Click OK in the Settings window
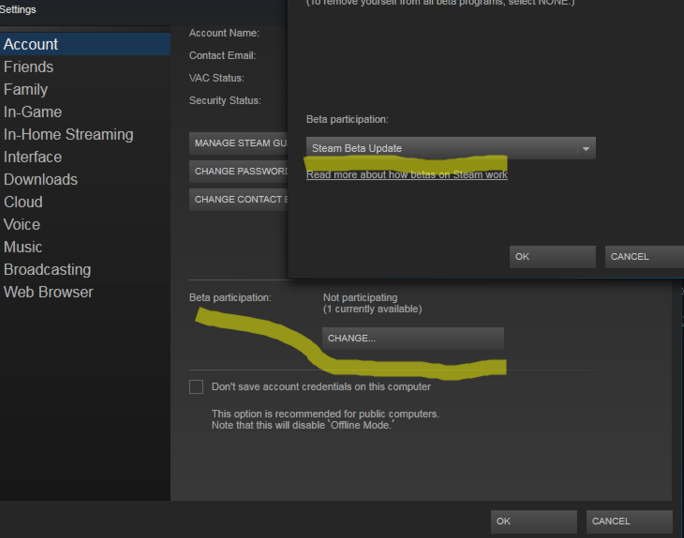 534,521
